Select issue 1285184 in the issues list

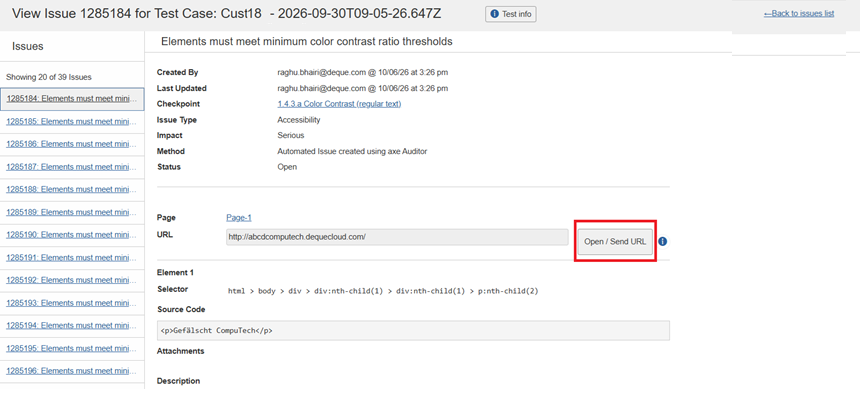click(72, 99)
